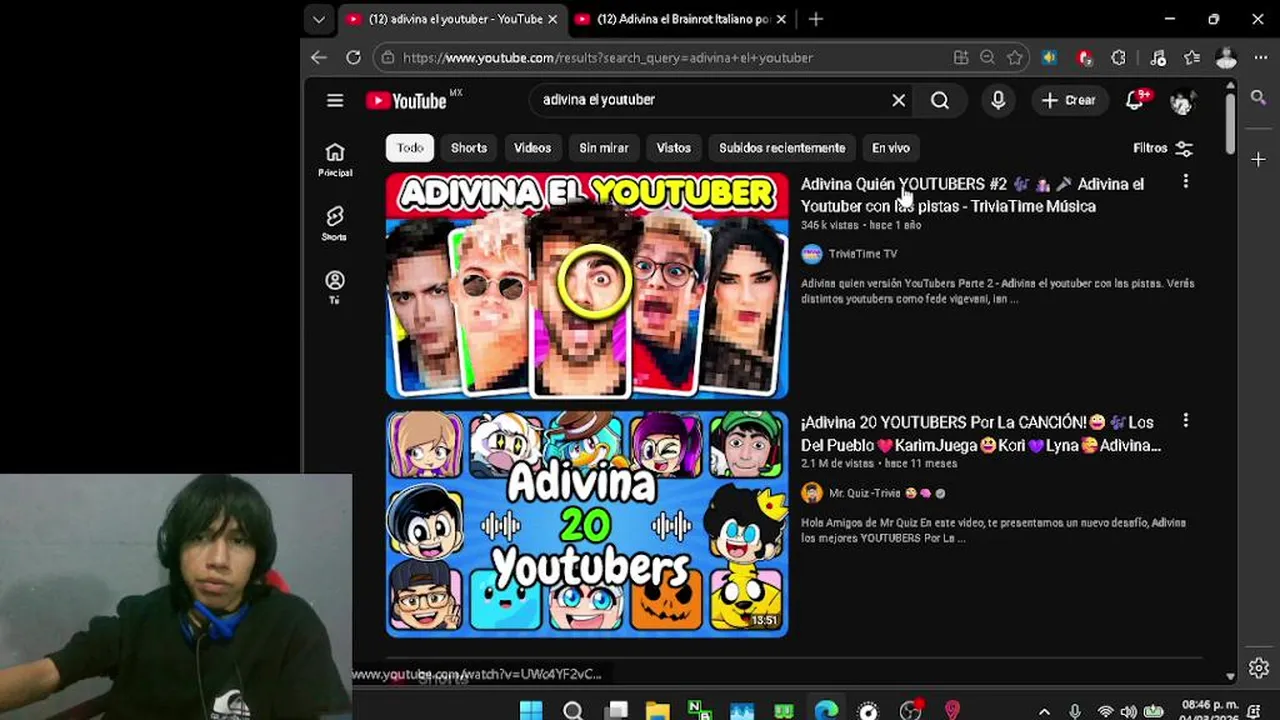This screenshot has width=1280, height=720.
Task: Start voice search with the microphone button
Action: [998, 100]
